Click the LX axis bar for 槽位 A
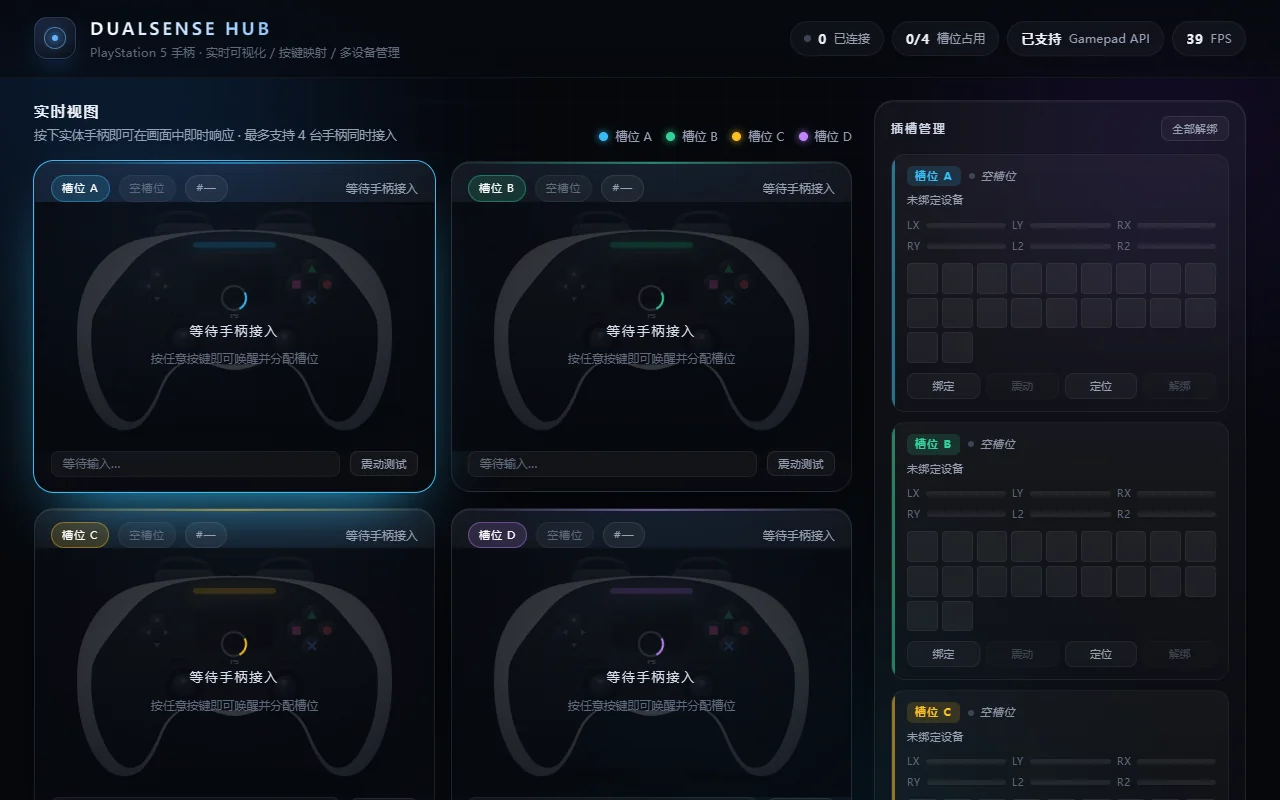 coord(966,226)
